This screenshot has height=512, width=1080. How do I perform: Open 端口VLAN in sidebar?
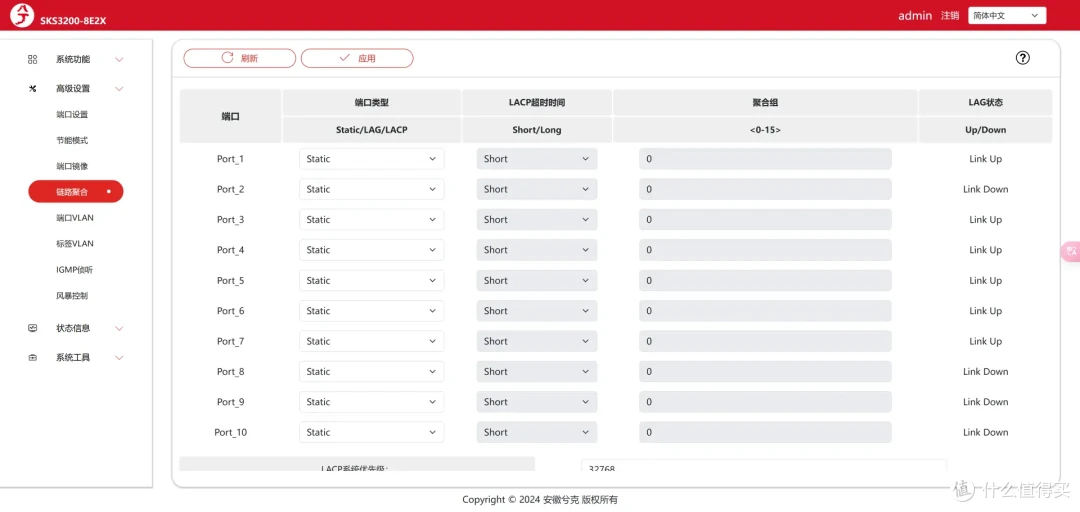click(x=74, y=218)
